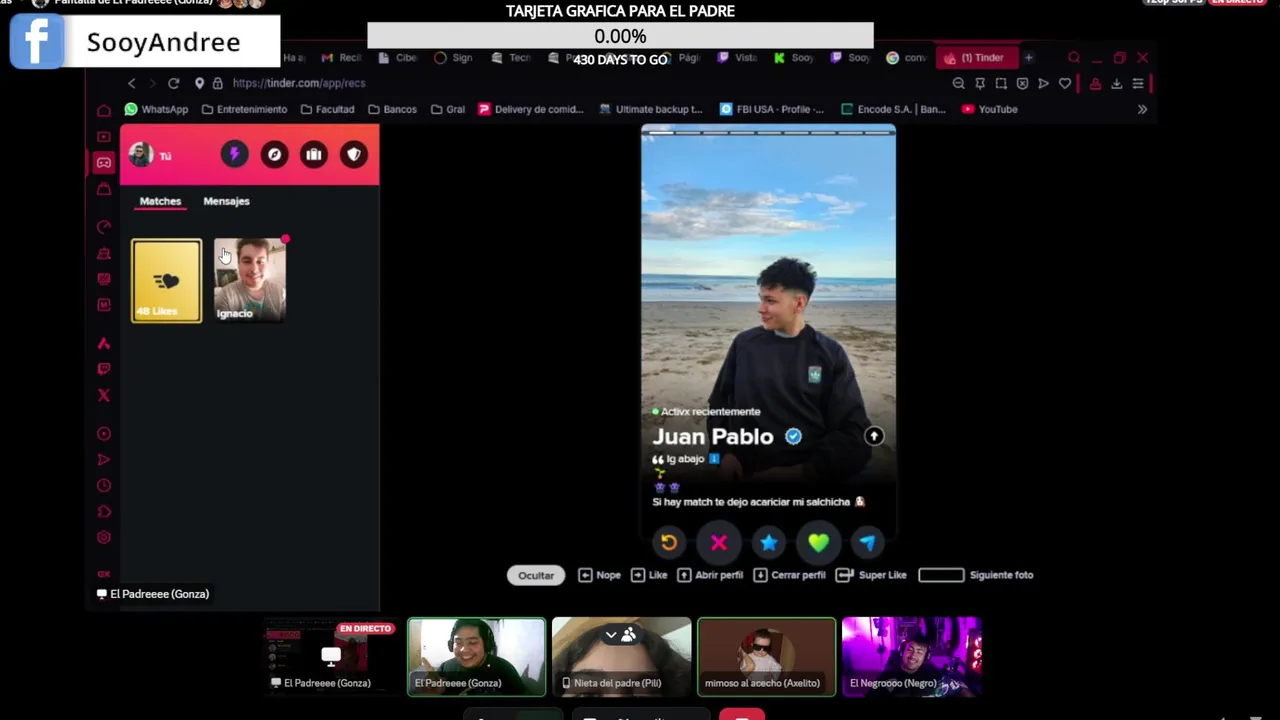
Task: Click the Ocultar button
Action: [x=536, y=575]
